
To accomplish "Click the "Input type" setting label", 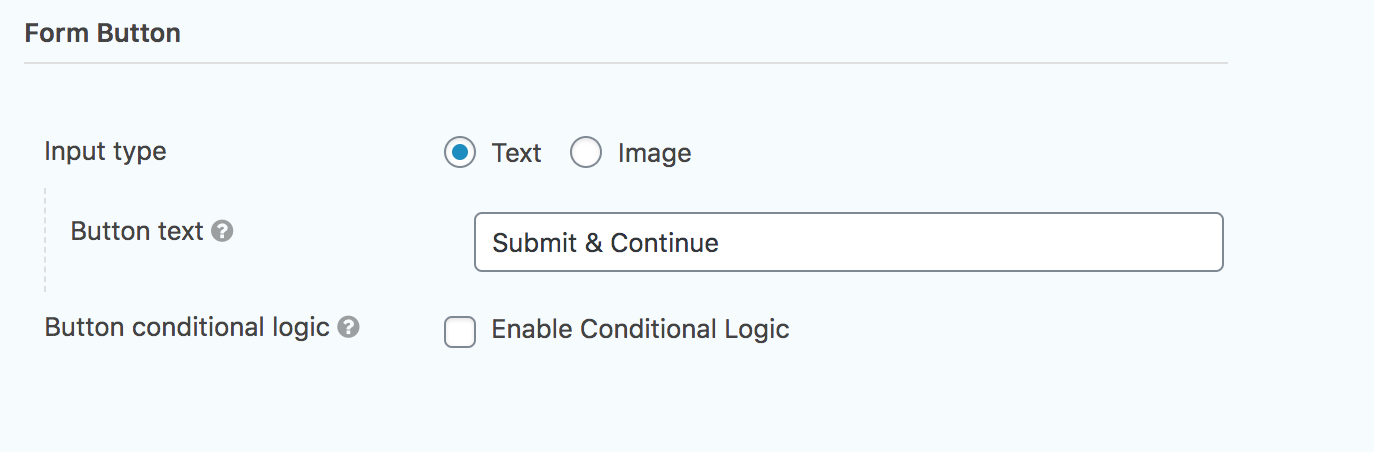I will pos(105,152).
